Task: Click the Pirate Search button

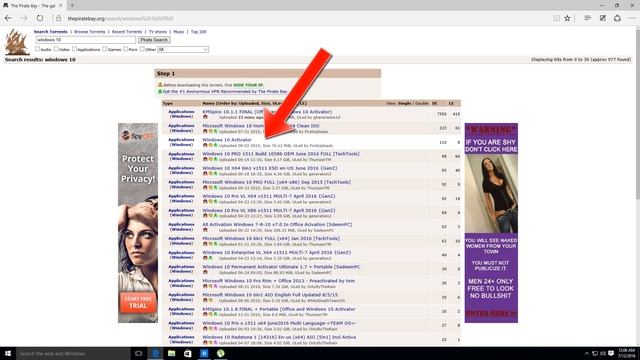Action: [x=154, y=40]
